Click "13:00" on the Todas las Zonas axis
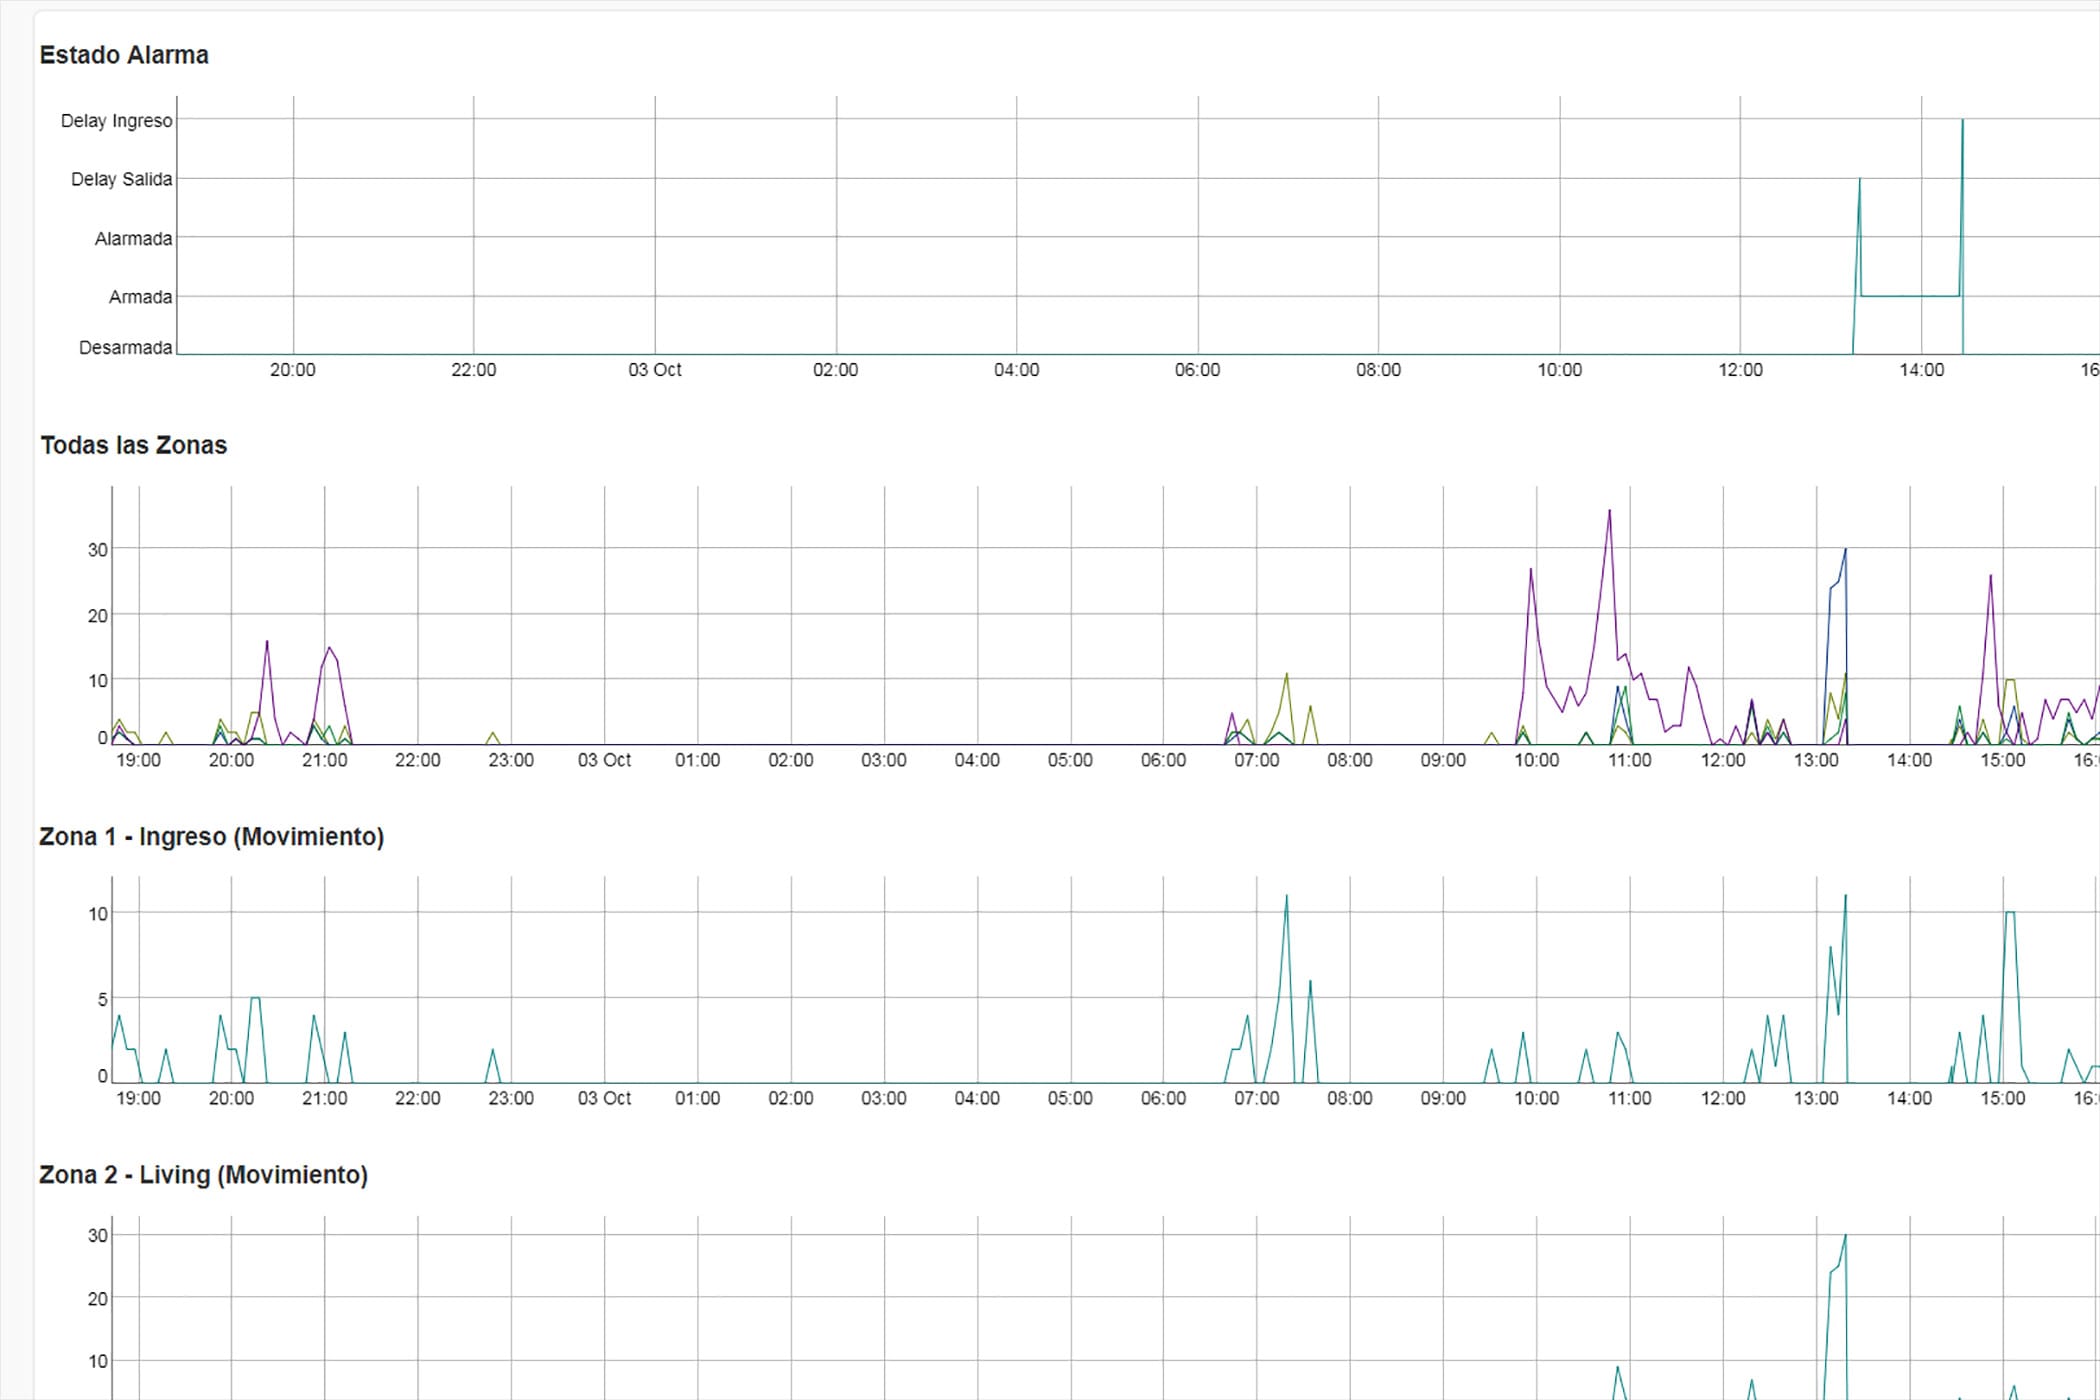The width and height of the screenshot is (2100, 1400). tap(1816, 760)
